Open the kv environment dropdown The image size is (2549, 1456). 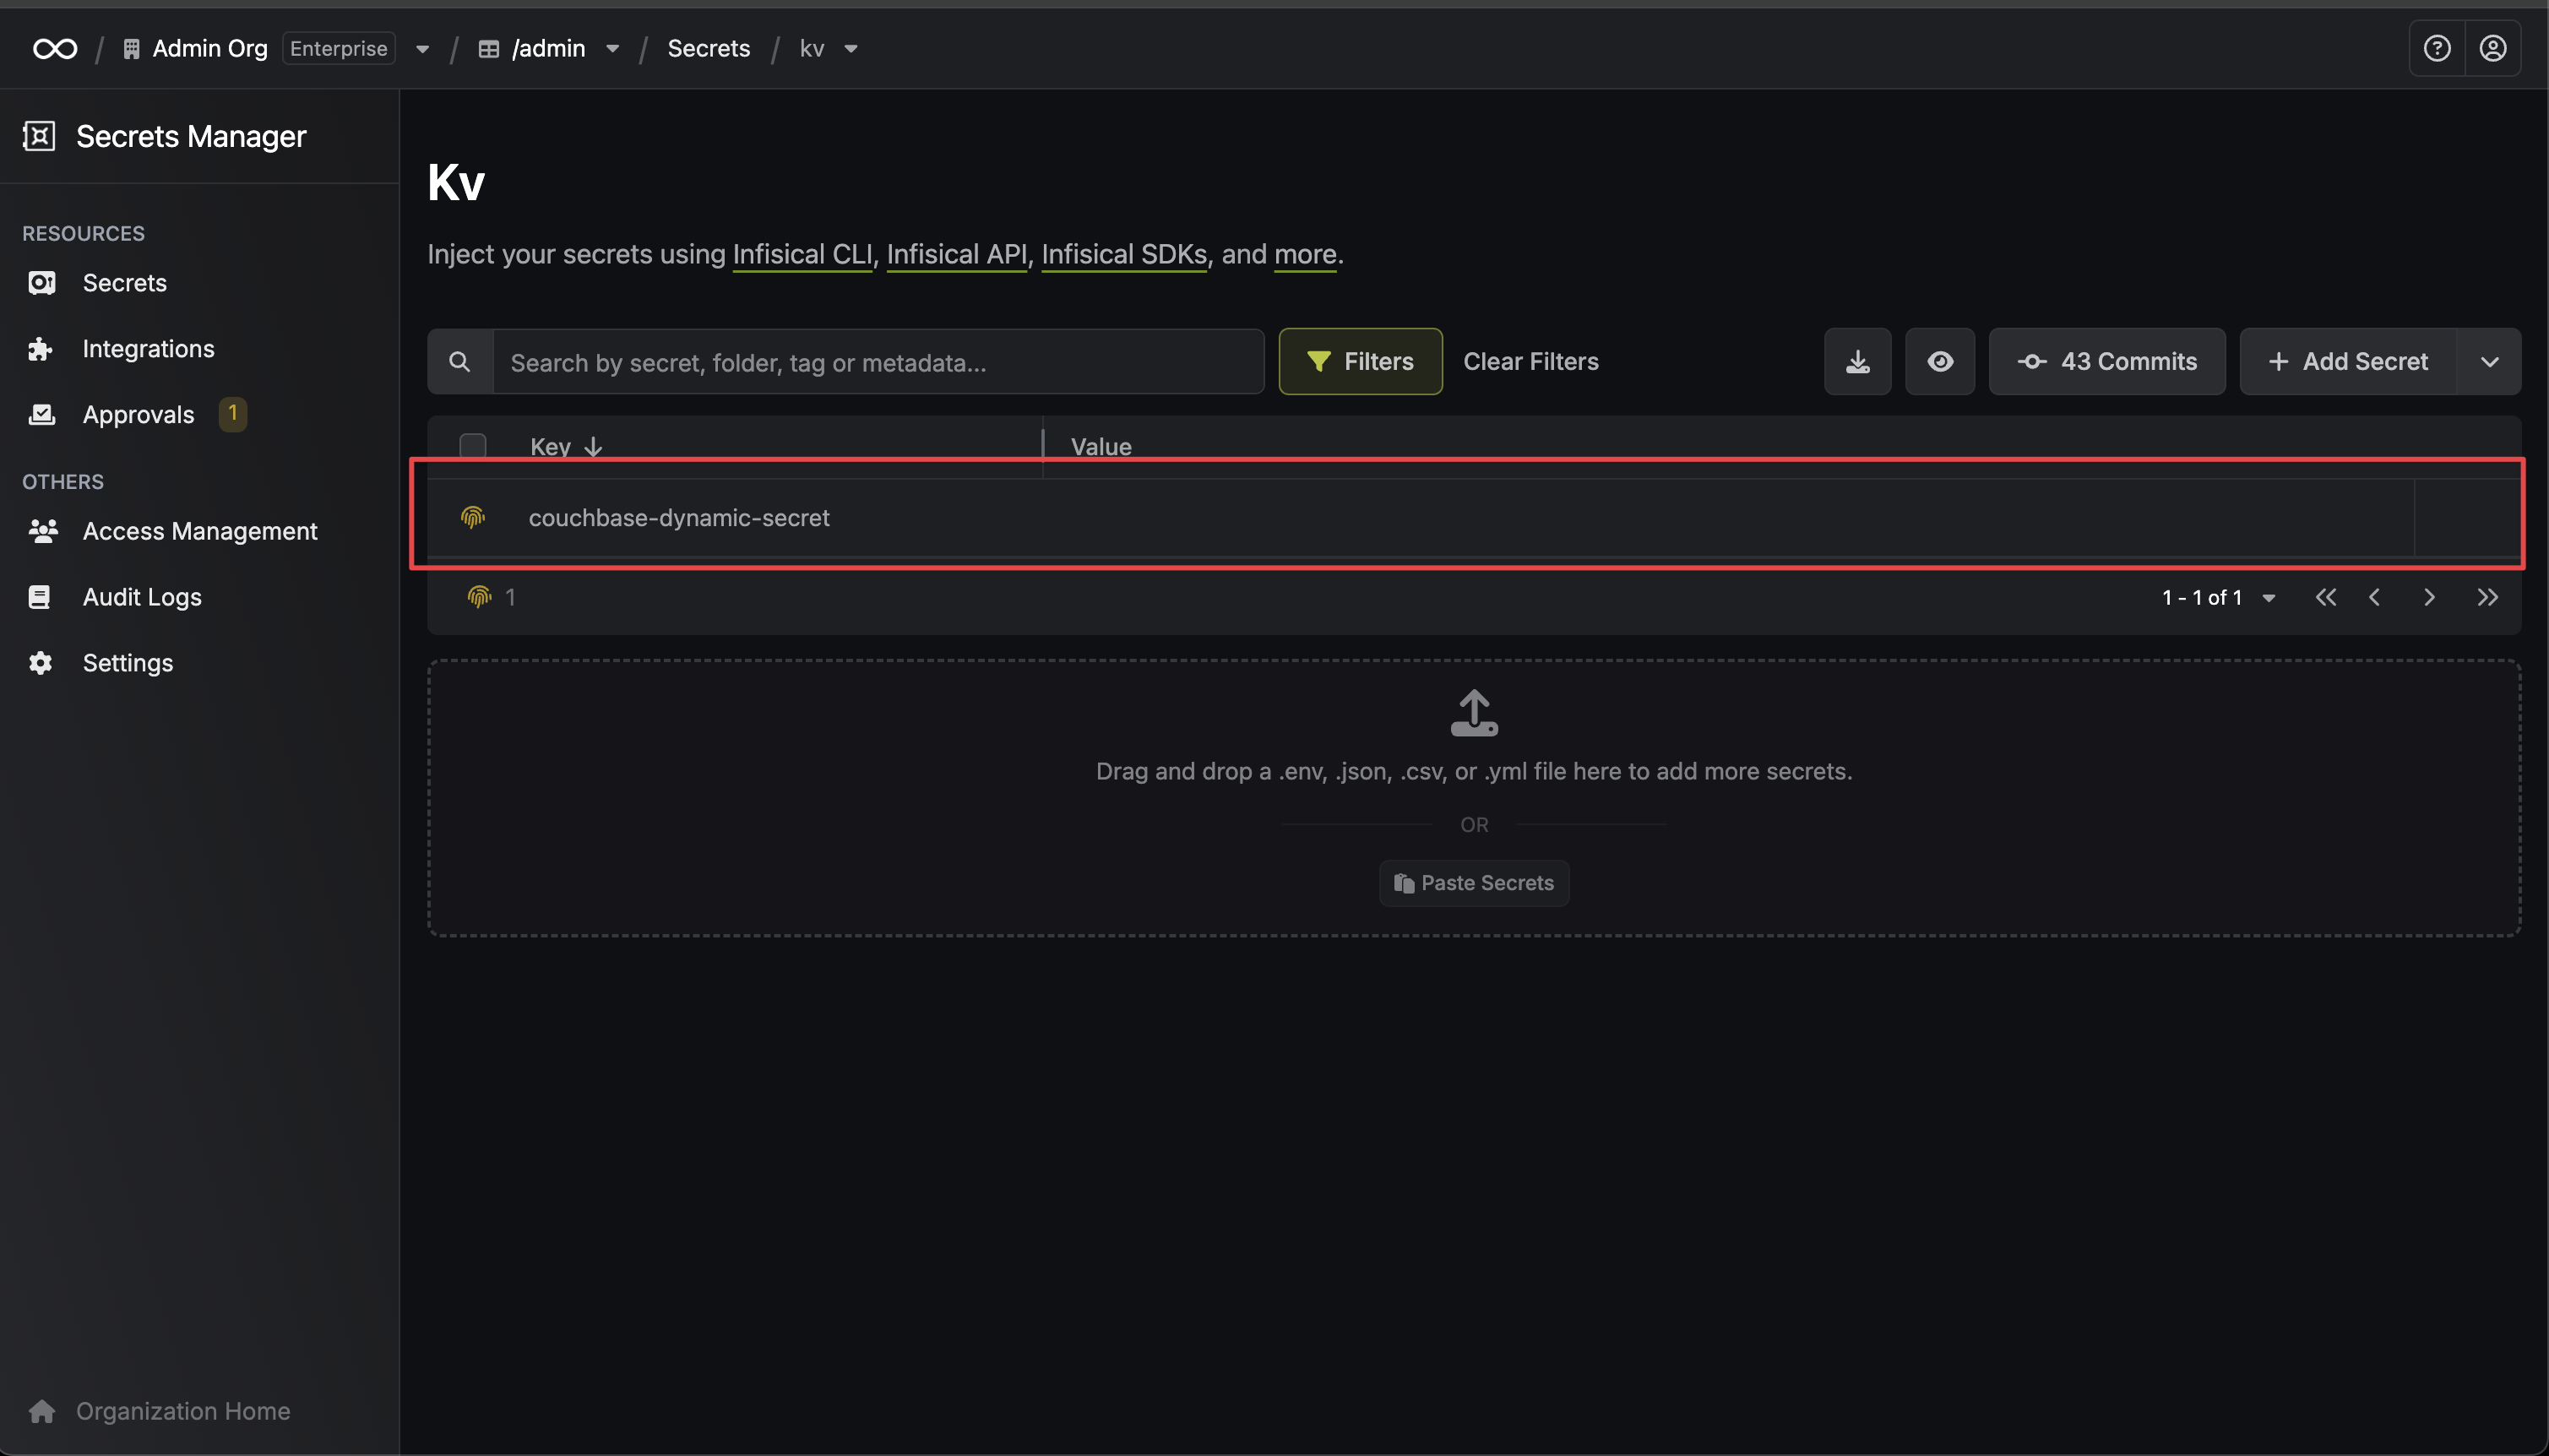[x=830, y=48]
